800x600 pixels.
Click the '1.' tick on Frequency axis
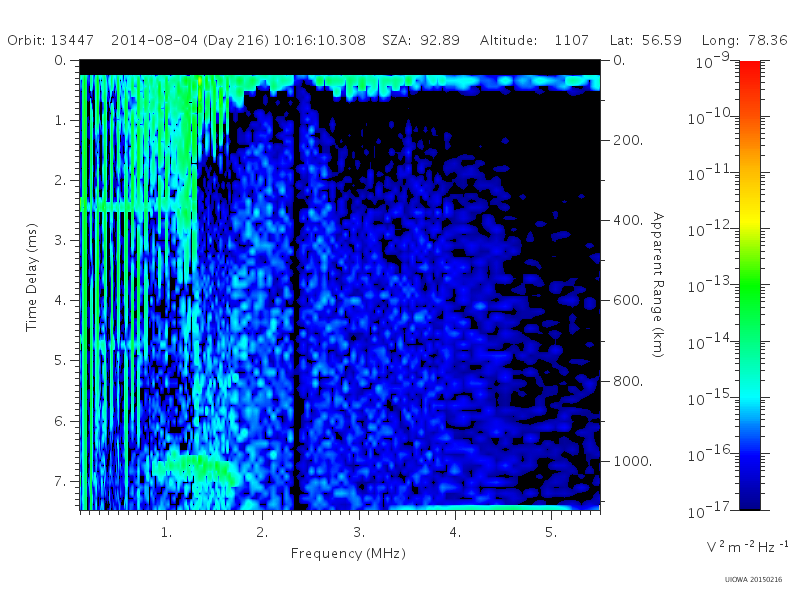pos(166,532)
